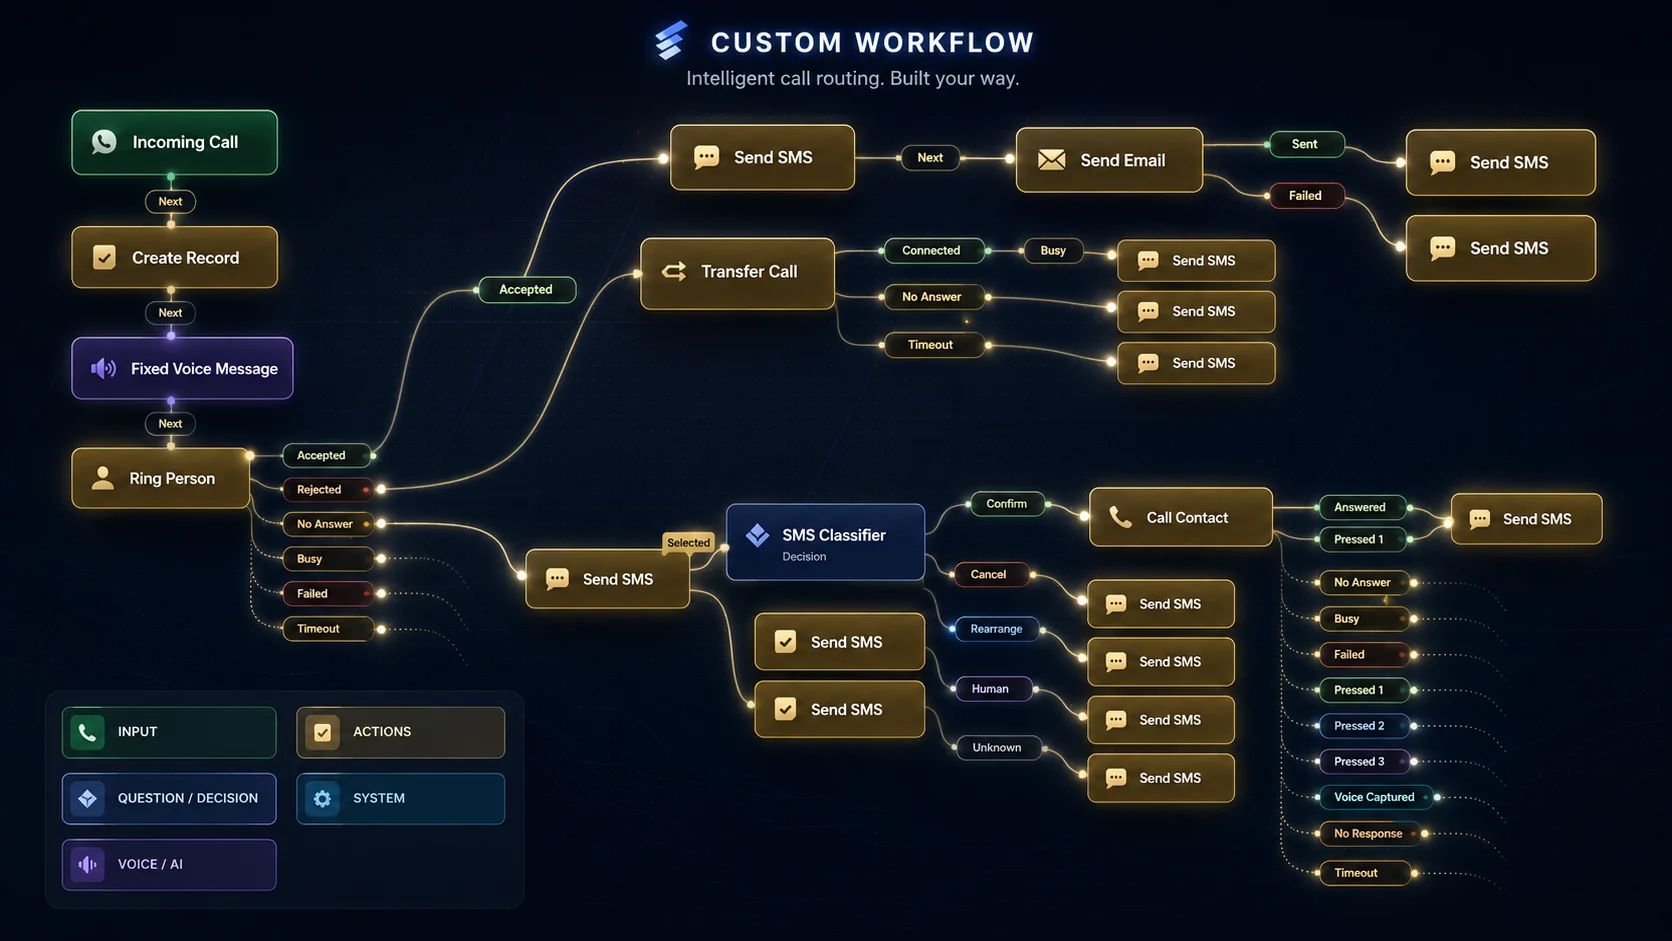The image size is (1672, 941).
Task: Click chat icon of Send SMS after Unknown
Action: 1116,778
